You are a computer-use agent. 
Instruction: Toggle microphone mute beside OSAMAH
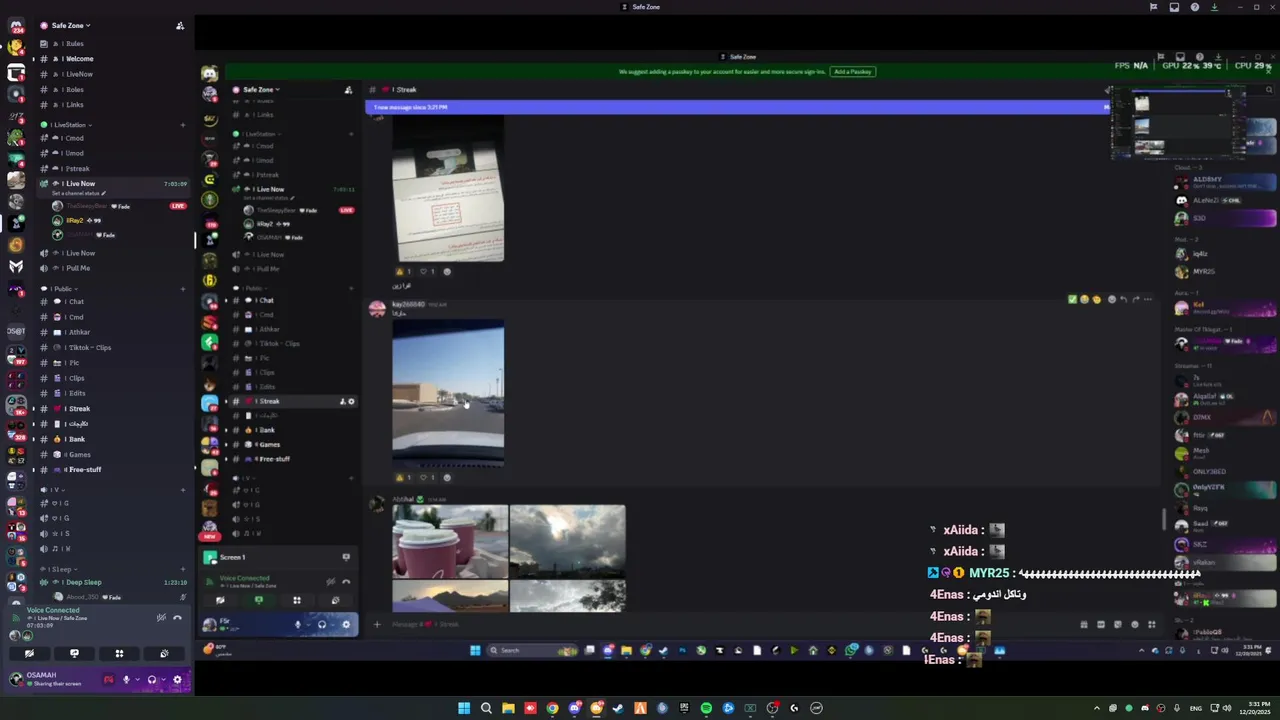pos(126,680)
